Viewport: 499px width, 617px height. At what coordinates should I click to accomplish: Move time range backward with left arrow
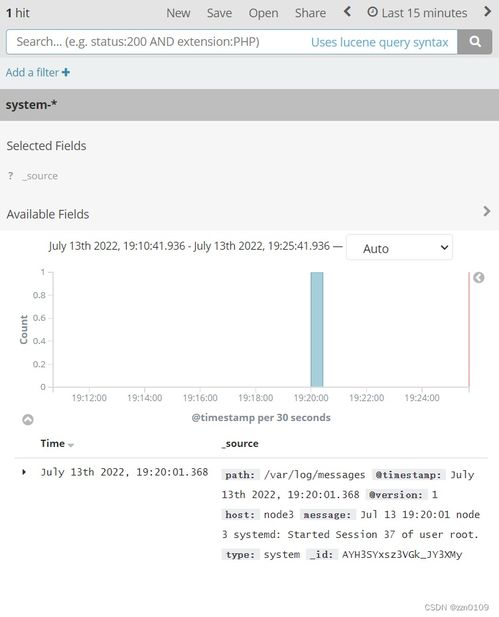[347, 12]
